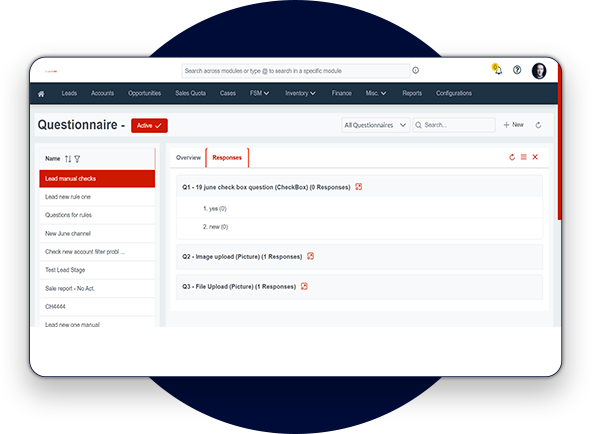Select Lead new one manual questionnaire
The width and height of the screenshot is (592, 434).
tap(97, 323)
